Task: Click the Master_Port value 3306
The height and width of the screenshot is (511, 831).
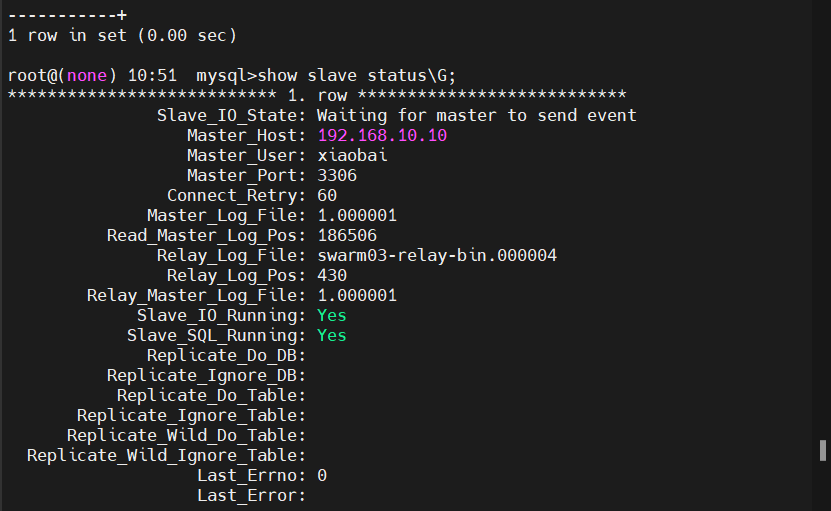Action: tap(337, 175)
